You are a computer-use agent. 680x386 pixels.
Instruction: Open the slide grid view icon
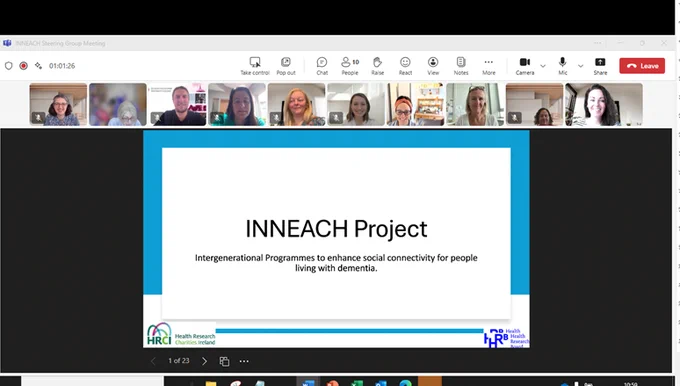[224, 361]
